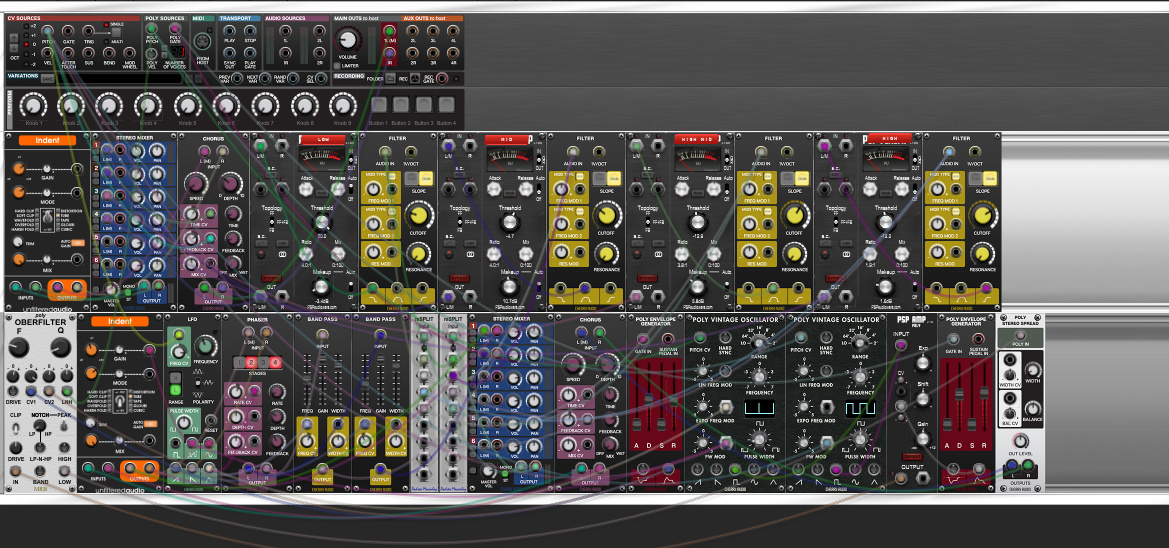This screenshot has height=548, width=1169.
Task: Click the Poly Stereo Spread WIDTH knob
Action: [1033, 371]
